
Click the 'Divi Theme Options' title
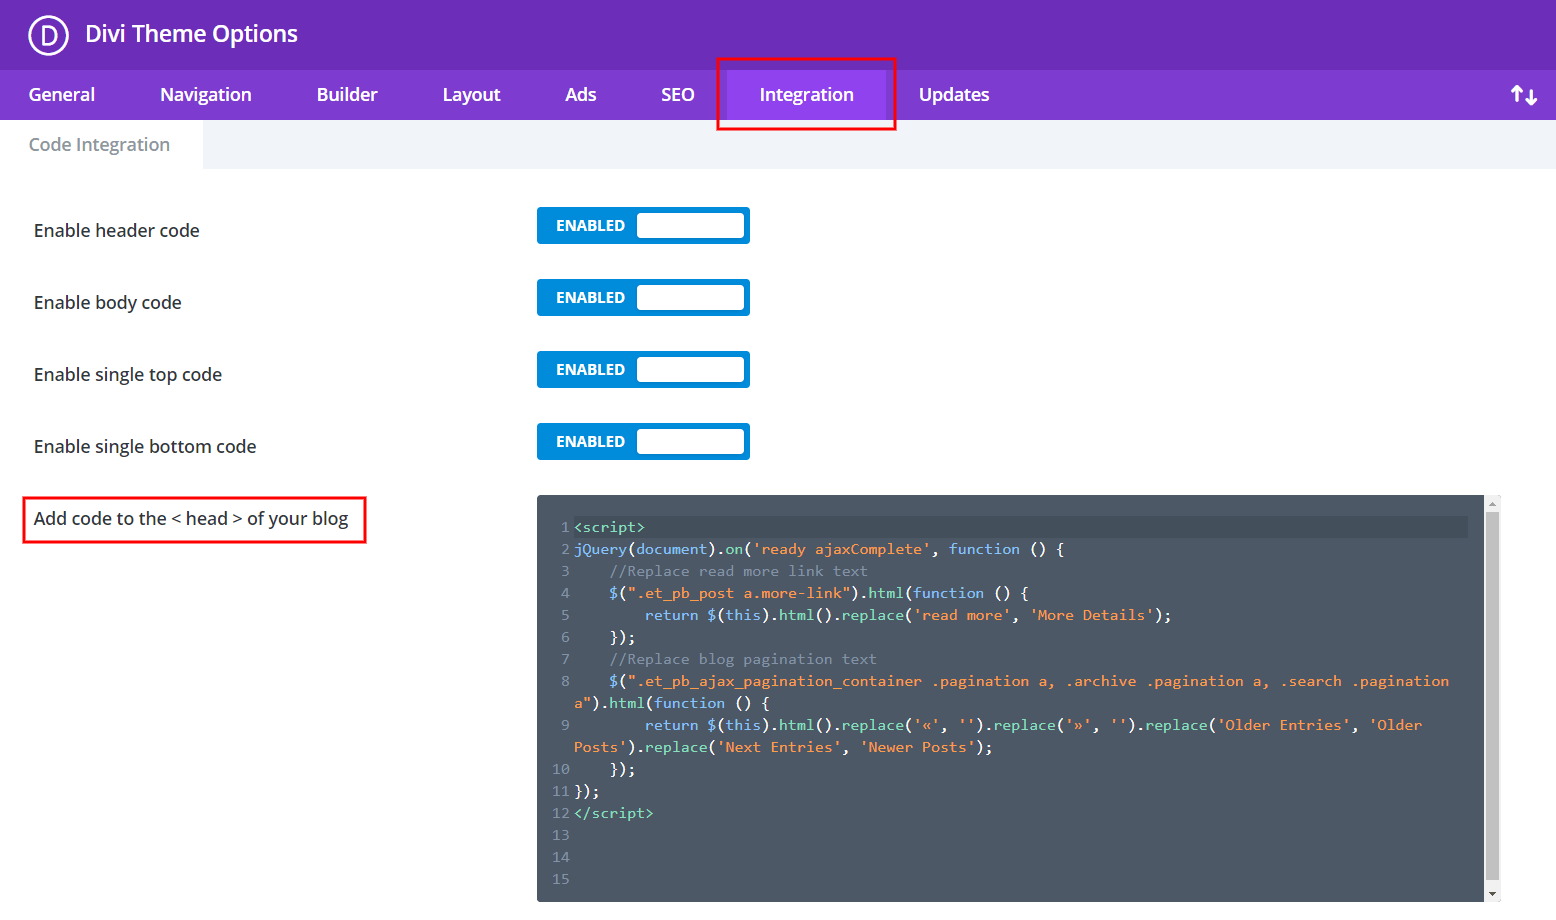[191, 34]
